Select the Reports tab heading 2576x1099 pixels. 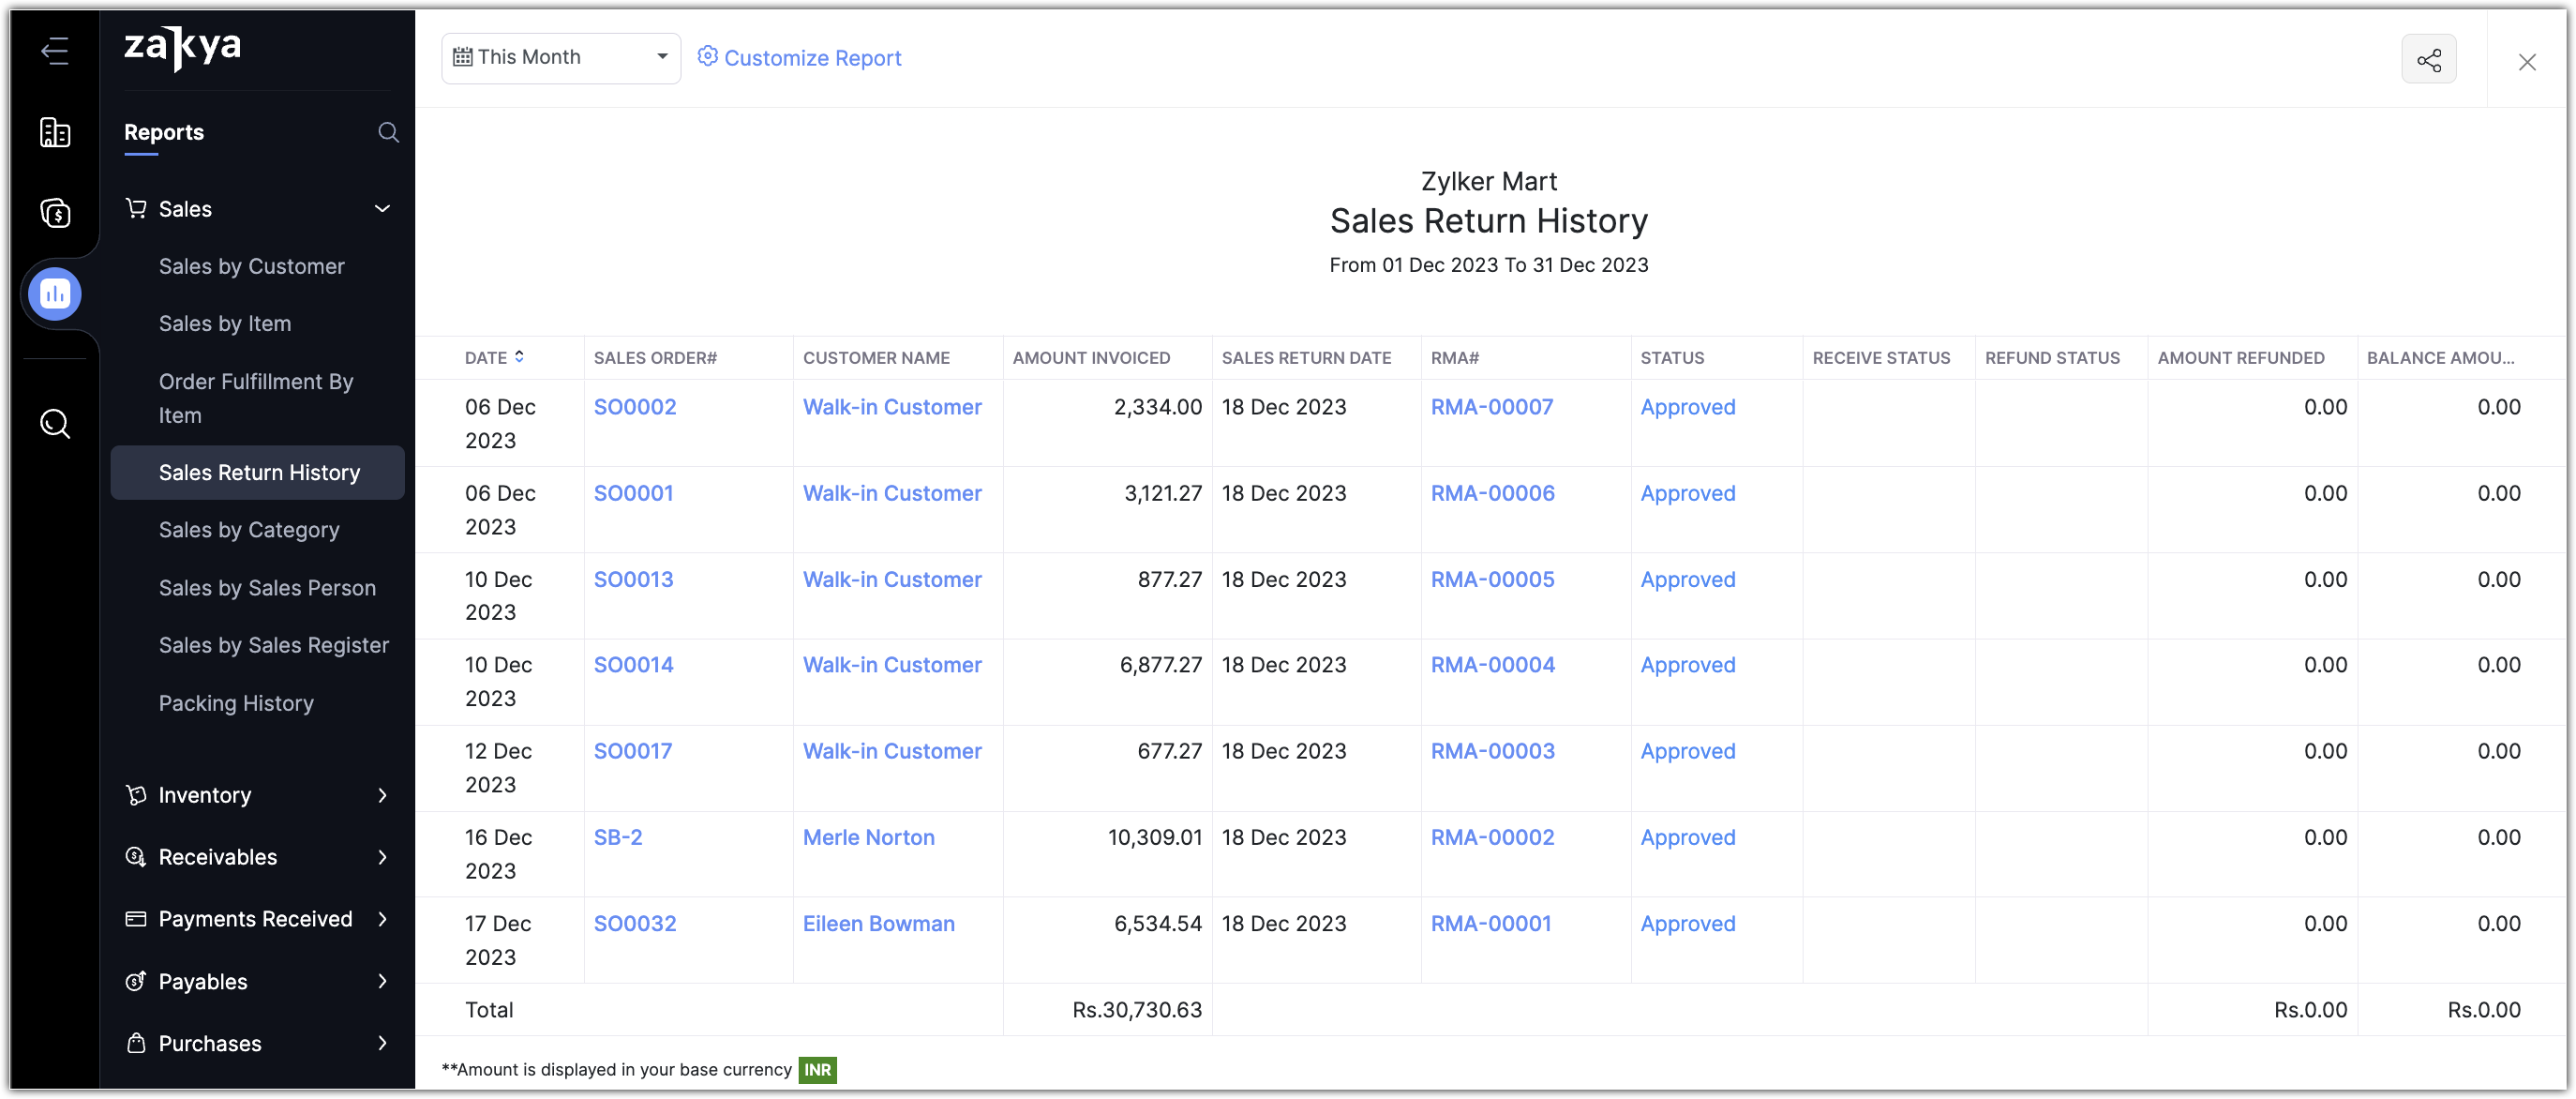tap(164, 132)
